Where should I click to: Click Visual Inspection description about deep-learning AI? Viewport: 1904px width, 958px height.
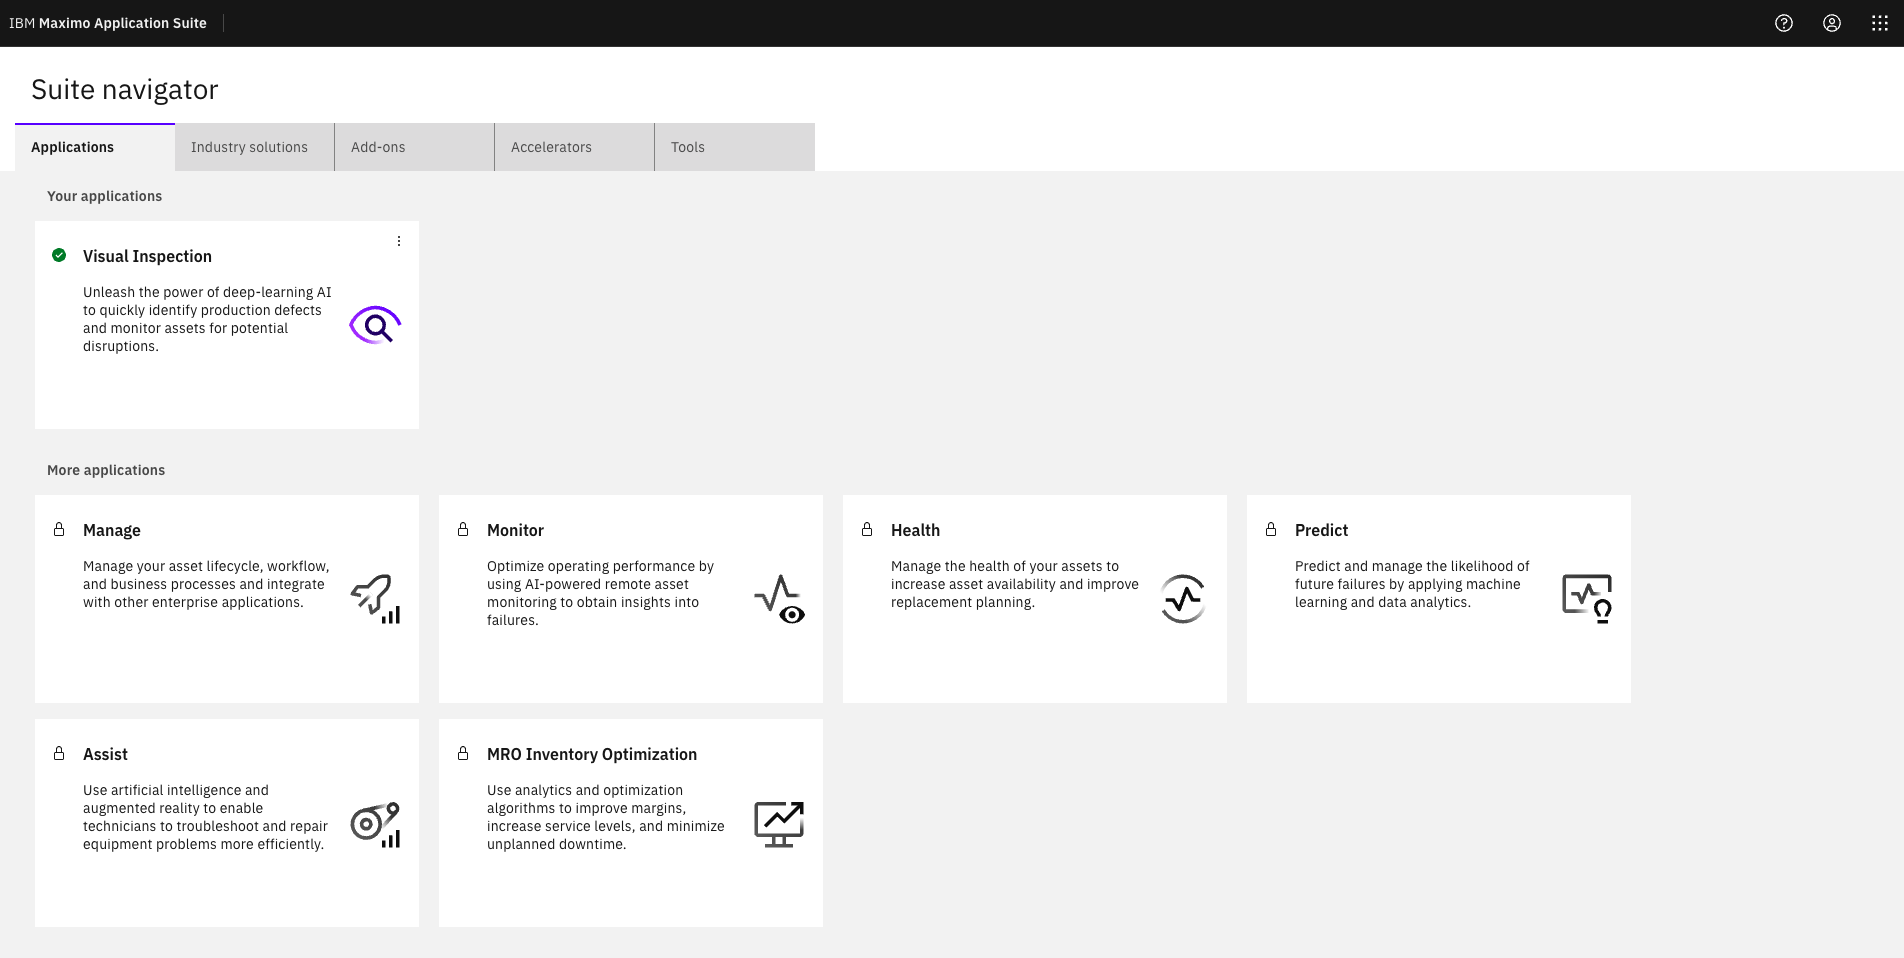(207, 319)
